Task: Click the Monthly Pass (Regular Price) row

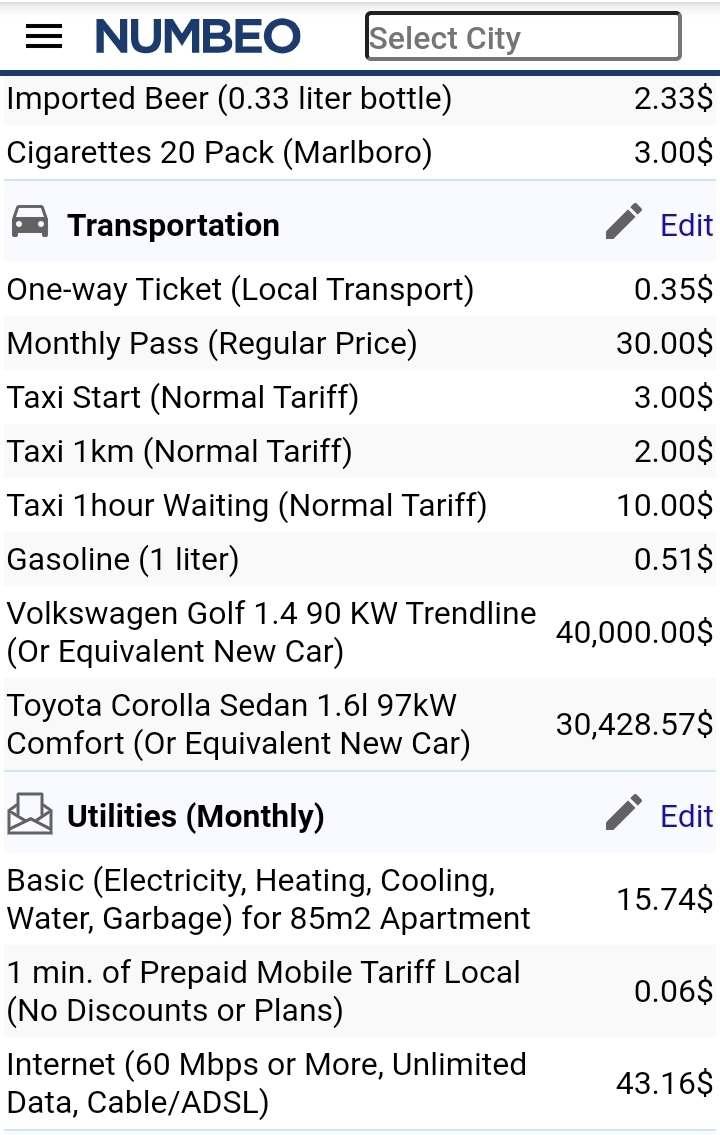Action: (360, 343)
